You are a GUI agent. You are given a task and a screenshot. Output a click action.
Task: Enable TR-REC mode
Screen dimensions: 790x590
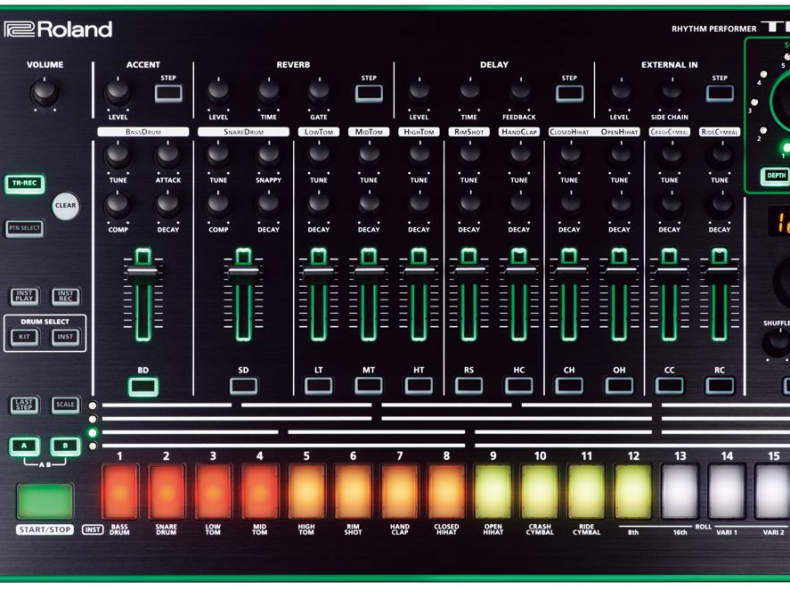[25, 184]
